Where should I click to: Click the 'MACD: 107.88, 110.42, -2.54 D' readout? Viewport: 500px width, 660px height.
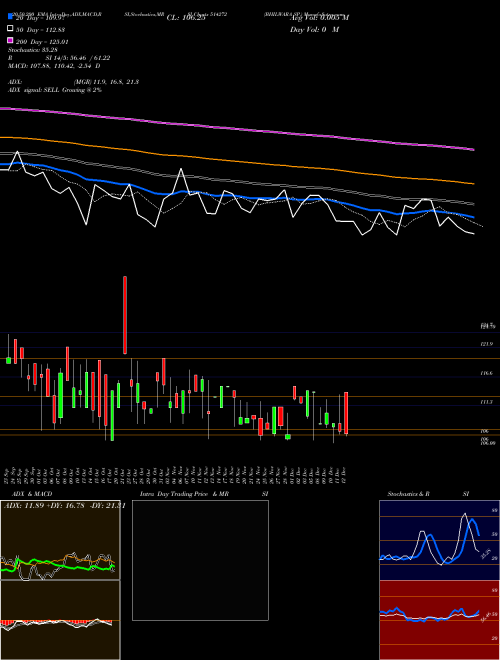coord(54,66)
